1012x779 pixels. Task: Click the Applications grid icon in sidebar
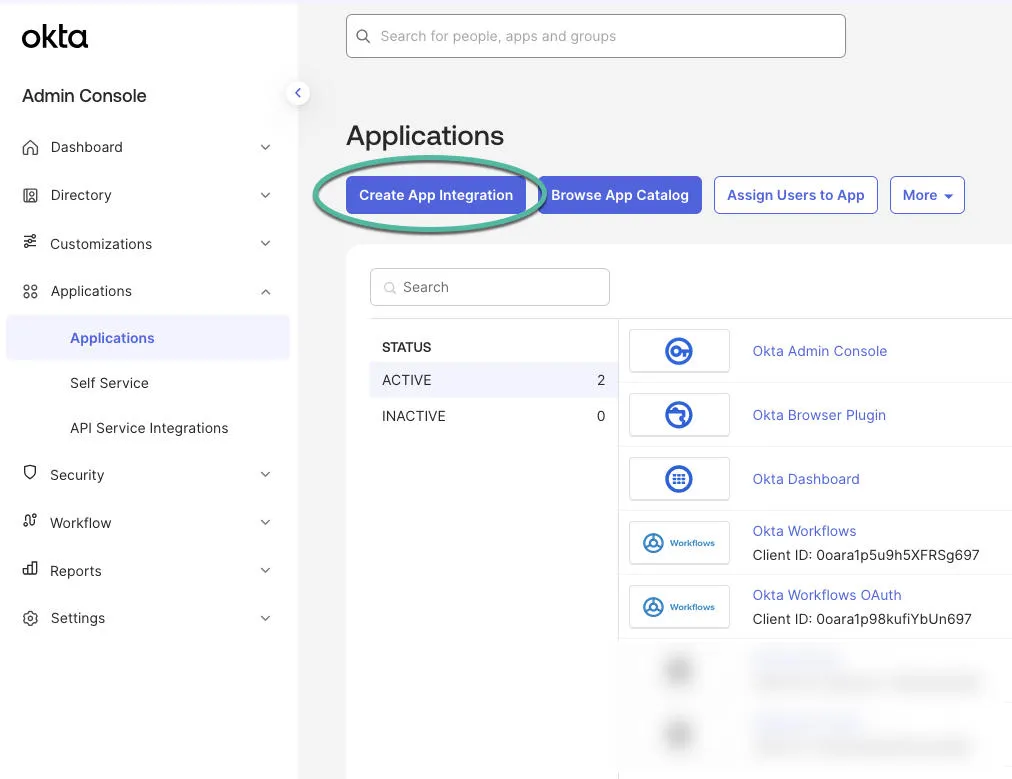tap(30, 292)
